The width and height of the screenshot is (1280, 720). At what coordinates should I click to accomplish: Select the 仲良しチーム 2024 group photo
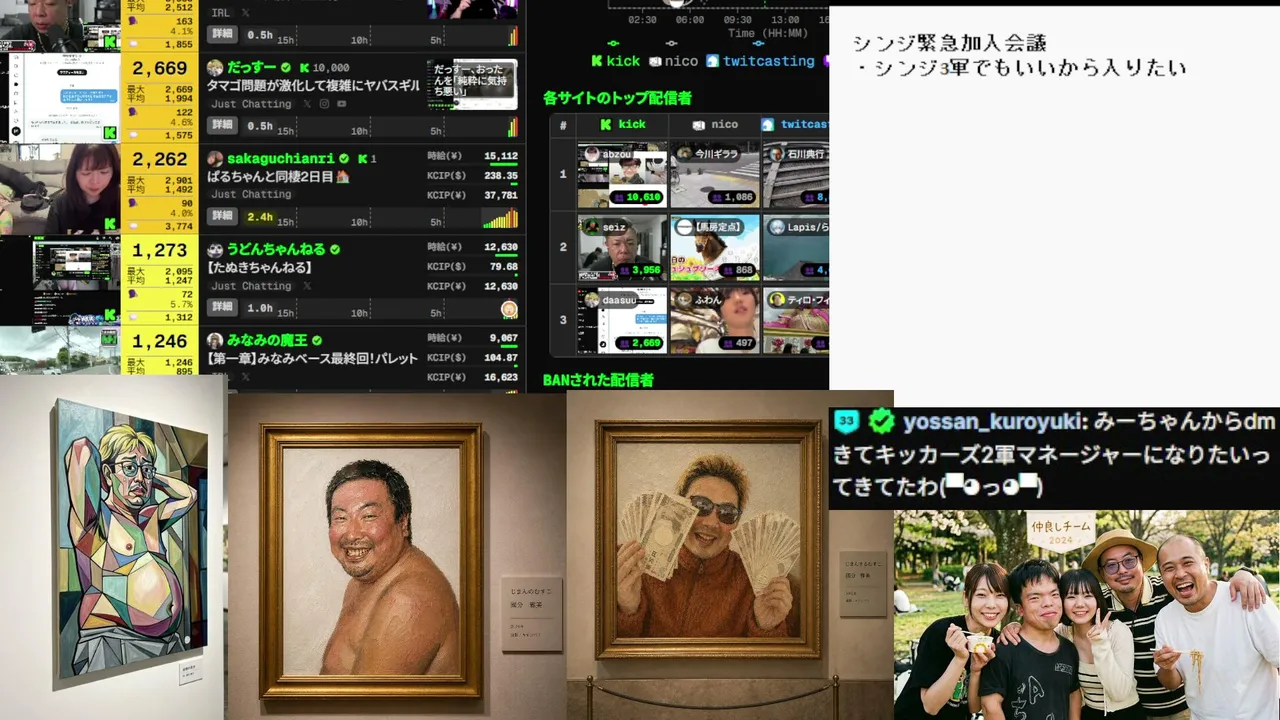pos(1087,615)
